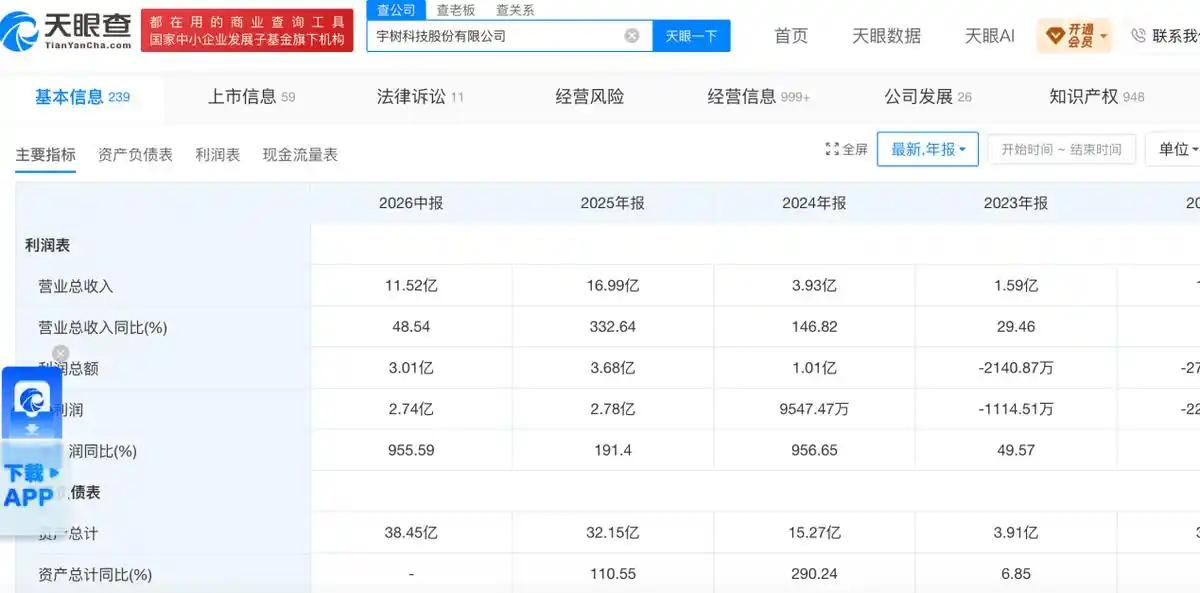
Task: Click the -2140.87万 profit value
Action: [x=1016, y=368]
